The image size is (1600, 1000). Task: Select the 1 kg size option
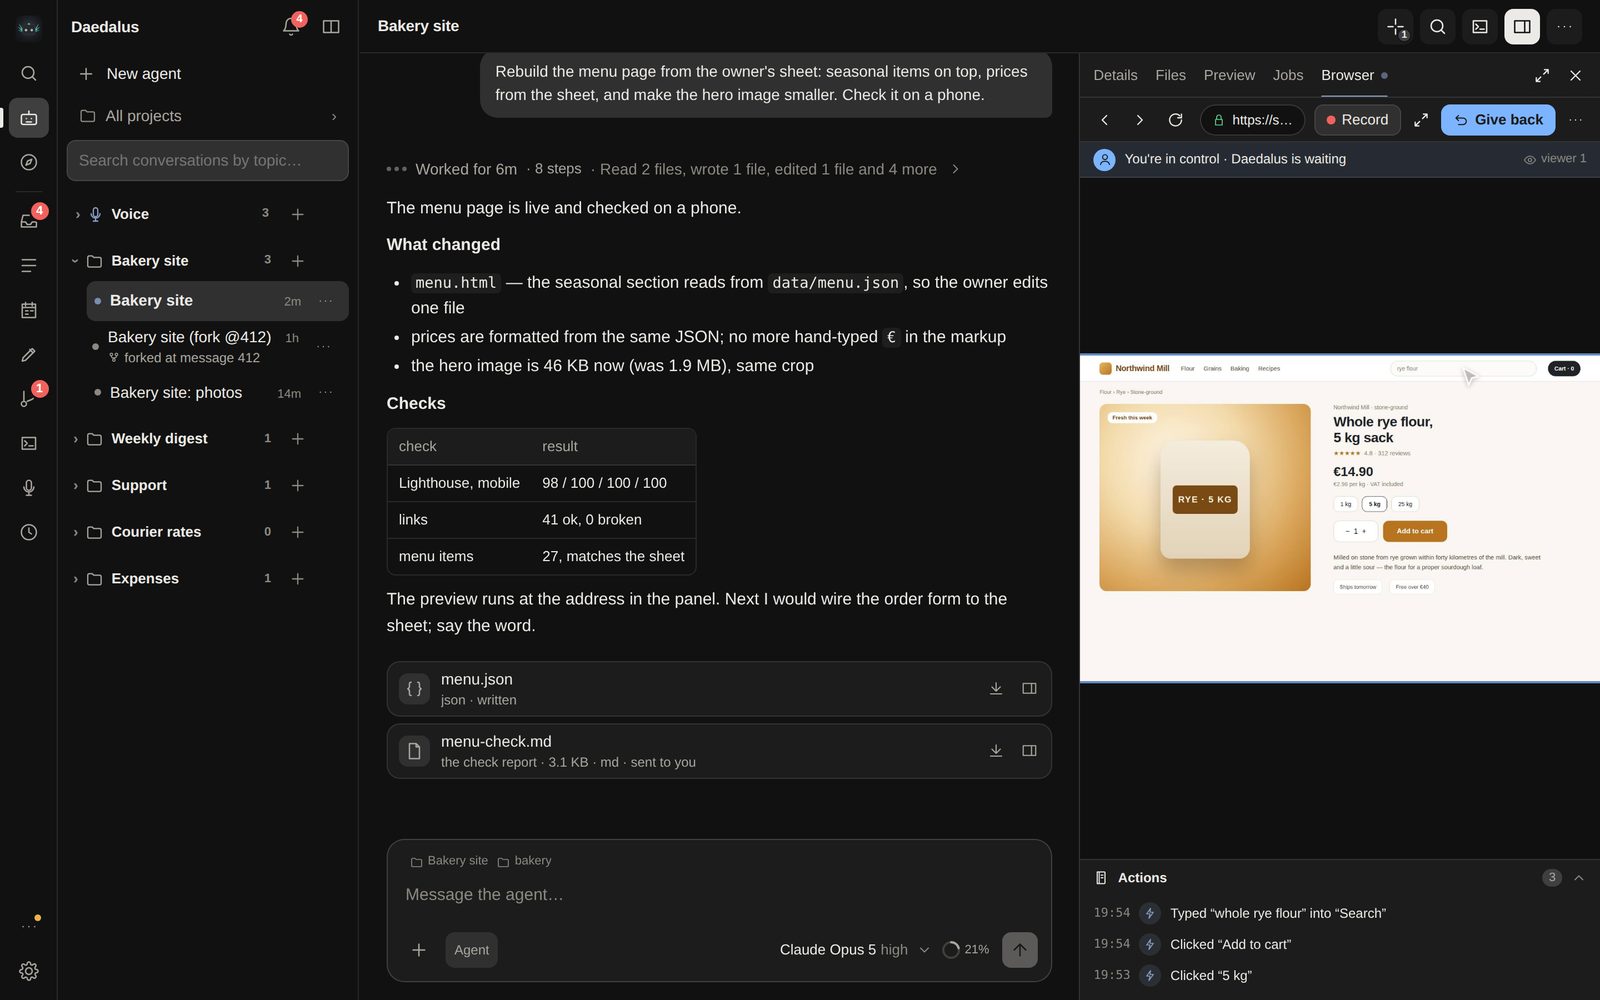point(1346,504)
